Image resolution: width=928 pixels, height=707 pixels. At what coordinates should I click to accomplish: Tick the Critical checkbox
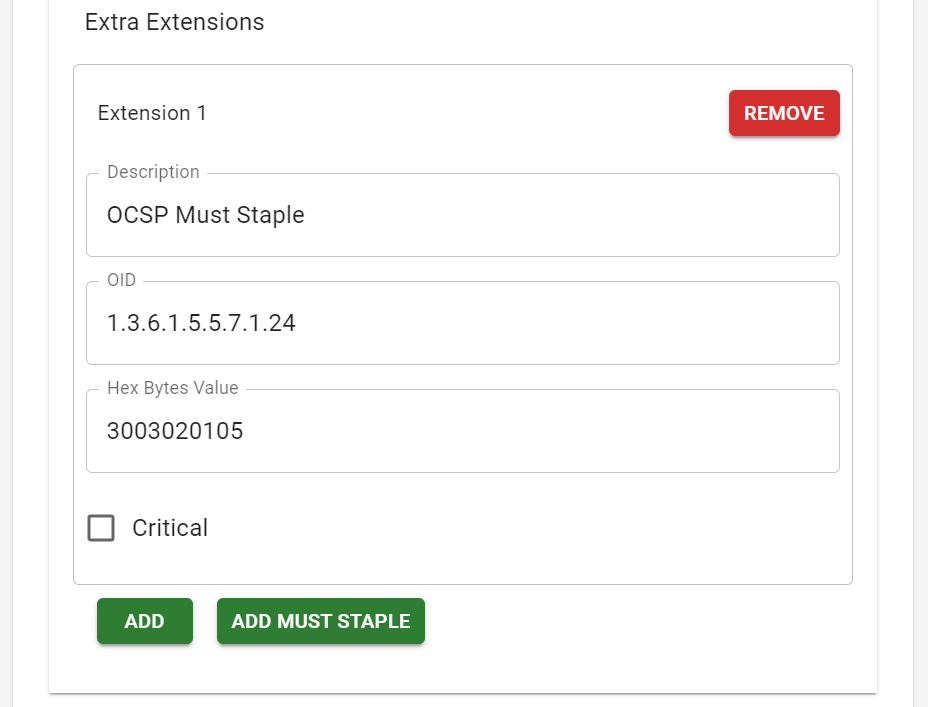[101, 528]
